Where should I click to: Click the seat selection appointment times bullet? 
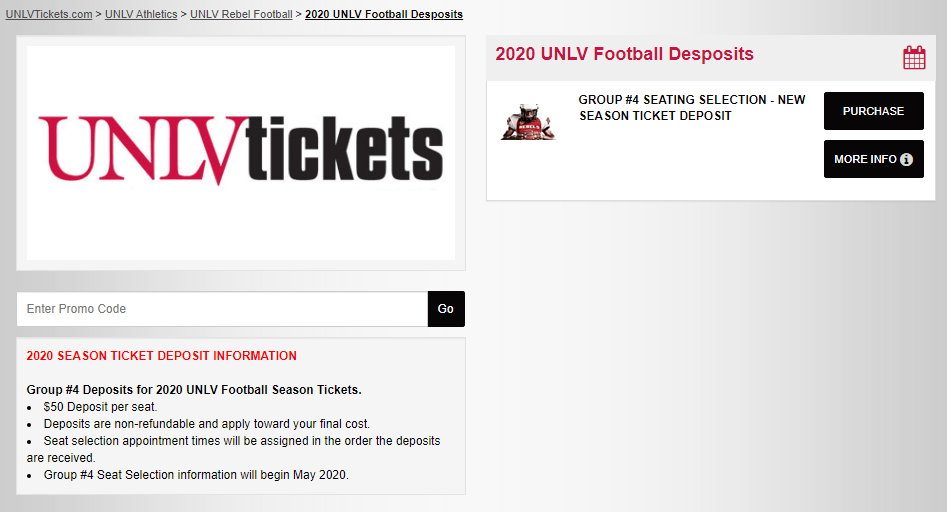pos(233,449)
